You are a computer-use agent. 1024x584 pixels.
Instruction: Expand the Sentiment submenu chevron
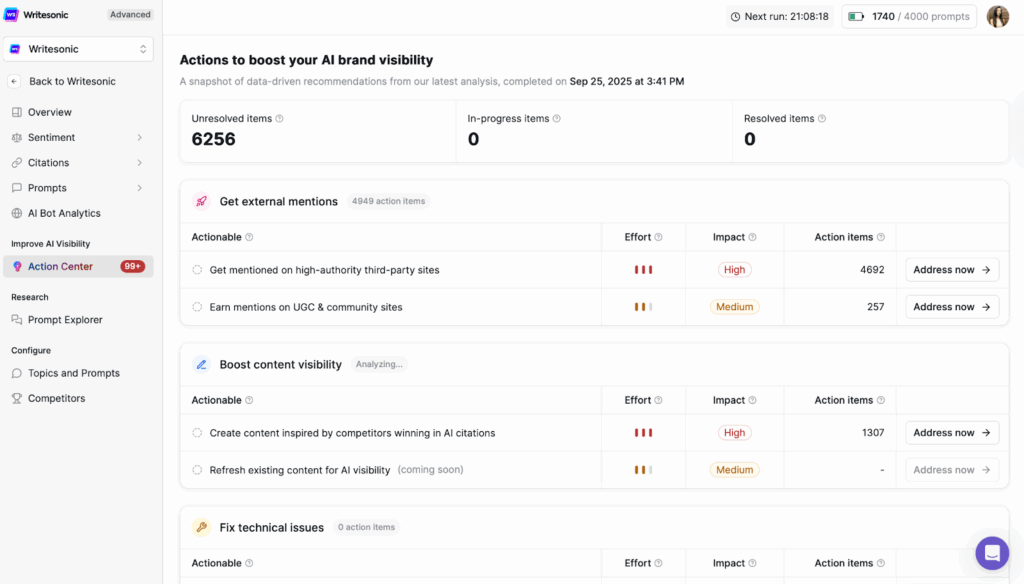[139, 138]
